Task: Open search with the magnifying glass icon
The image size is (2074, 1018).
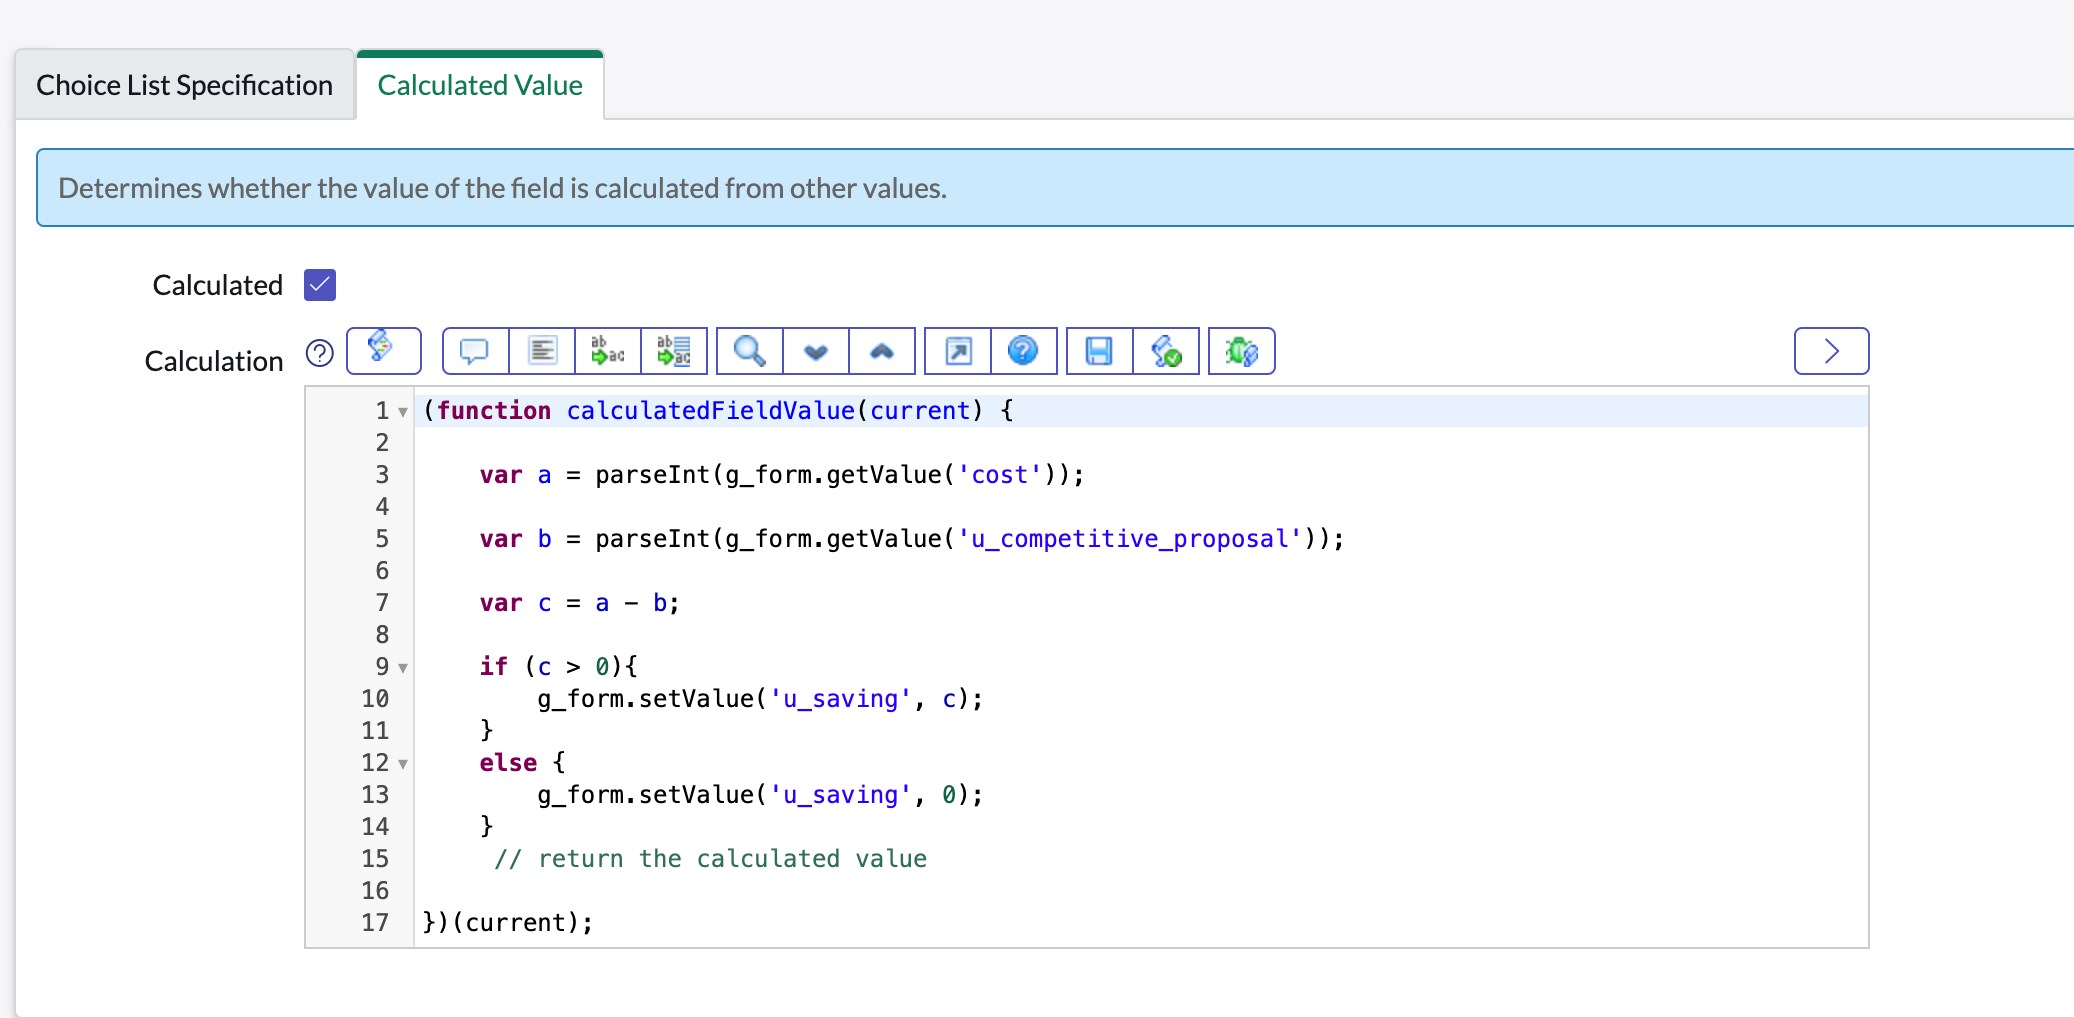Action: [749, 351]
